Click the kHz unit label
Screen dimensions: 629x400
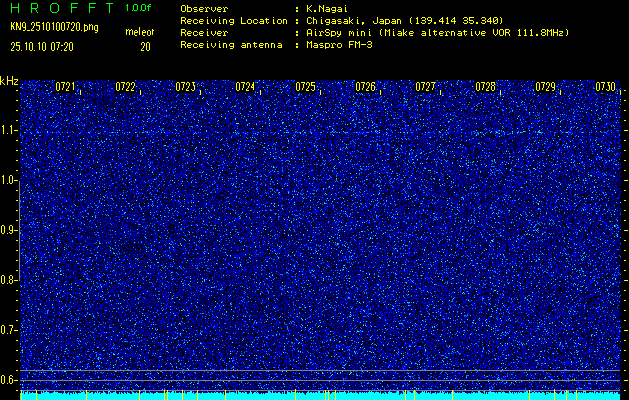click(9, 81)
